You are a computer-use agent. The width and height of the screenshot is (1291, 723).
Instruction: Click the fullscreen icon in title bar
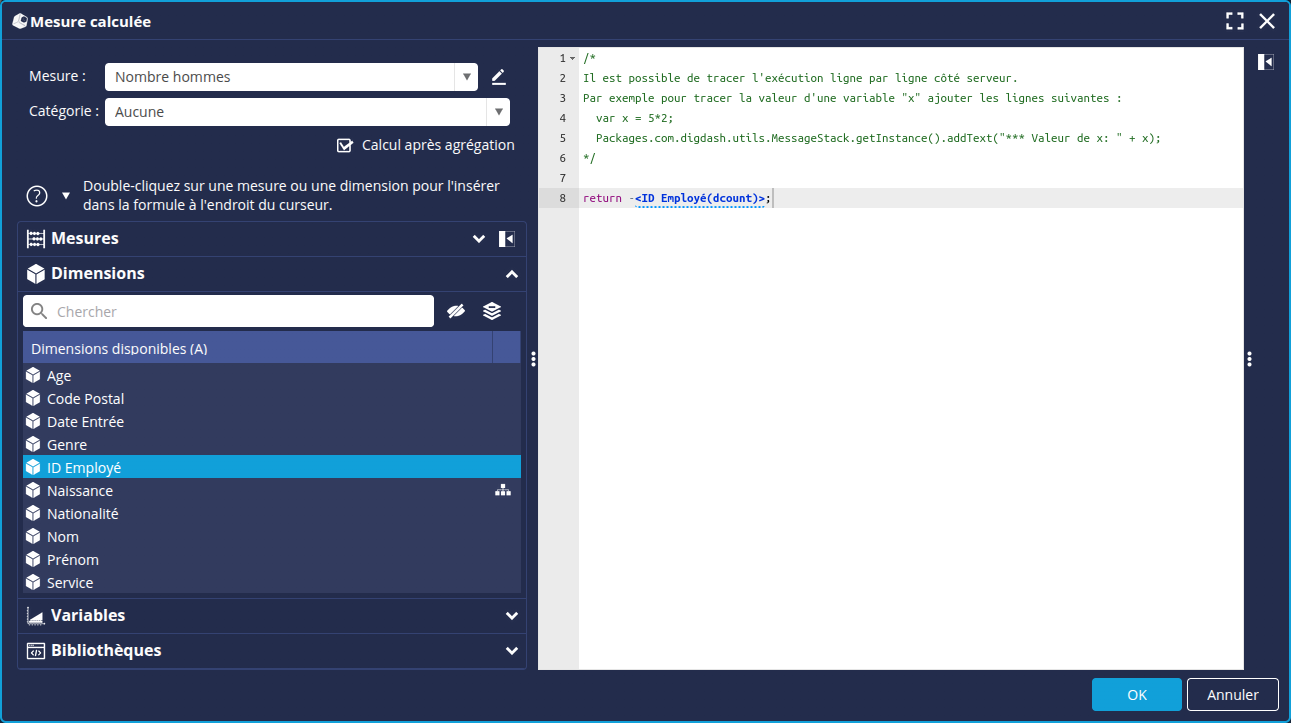1235,21
